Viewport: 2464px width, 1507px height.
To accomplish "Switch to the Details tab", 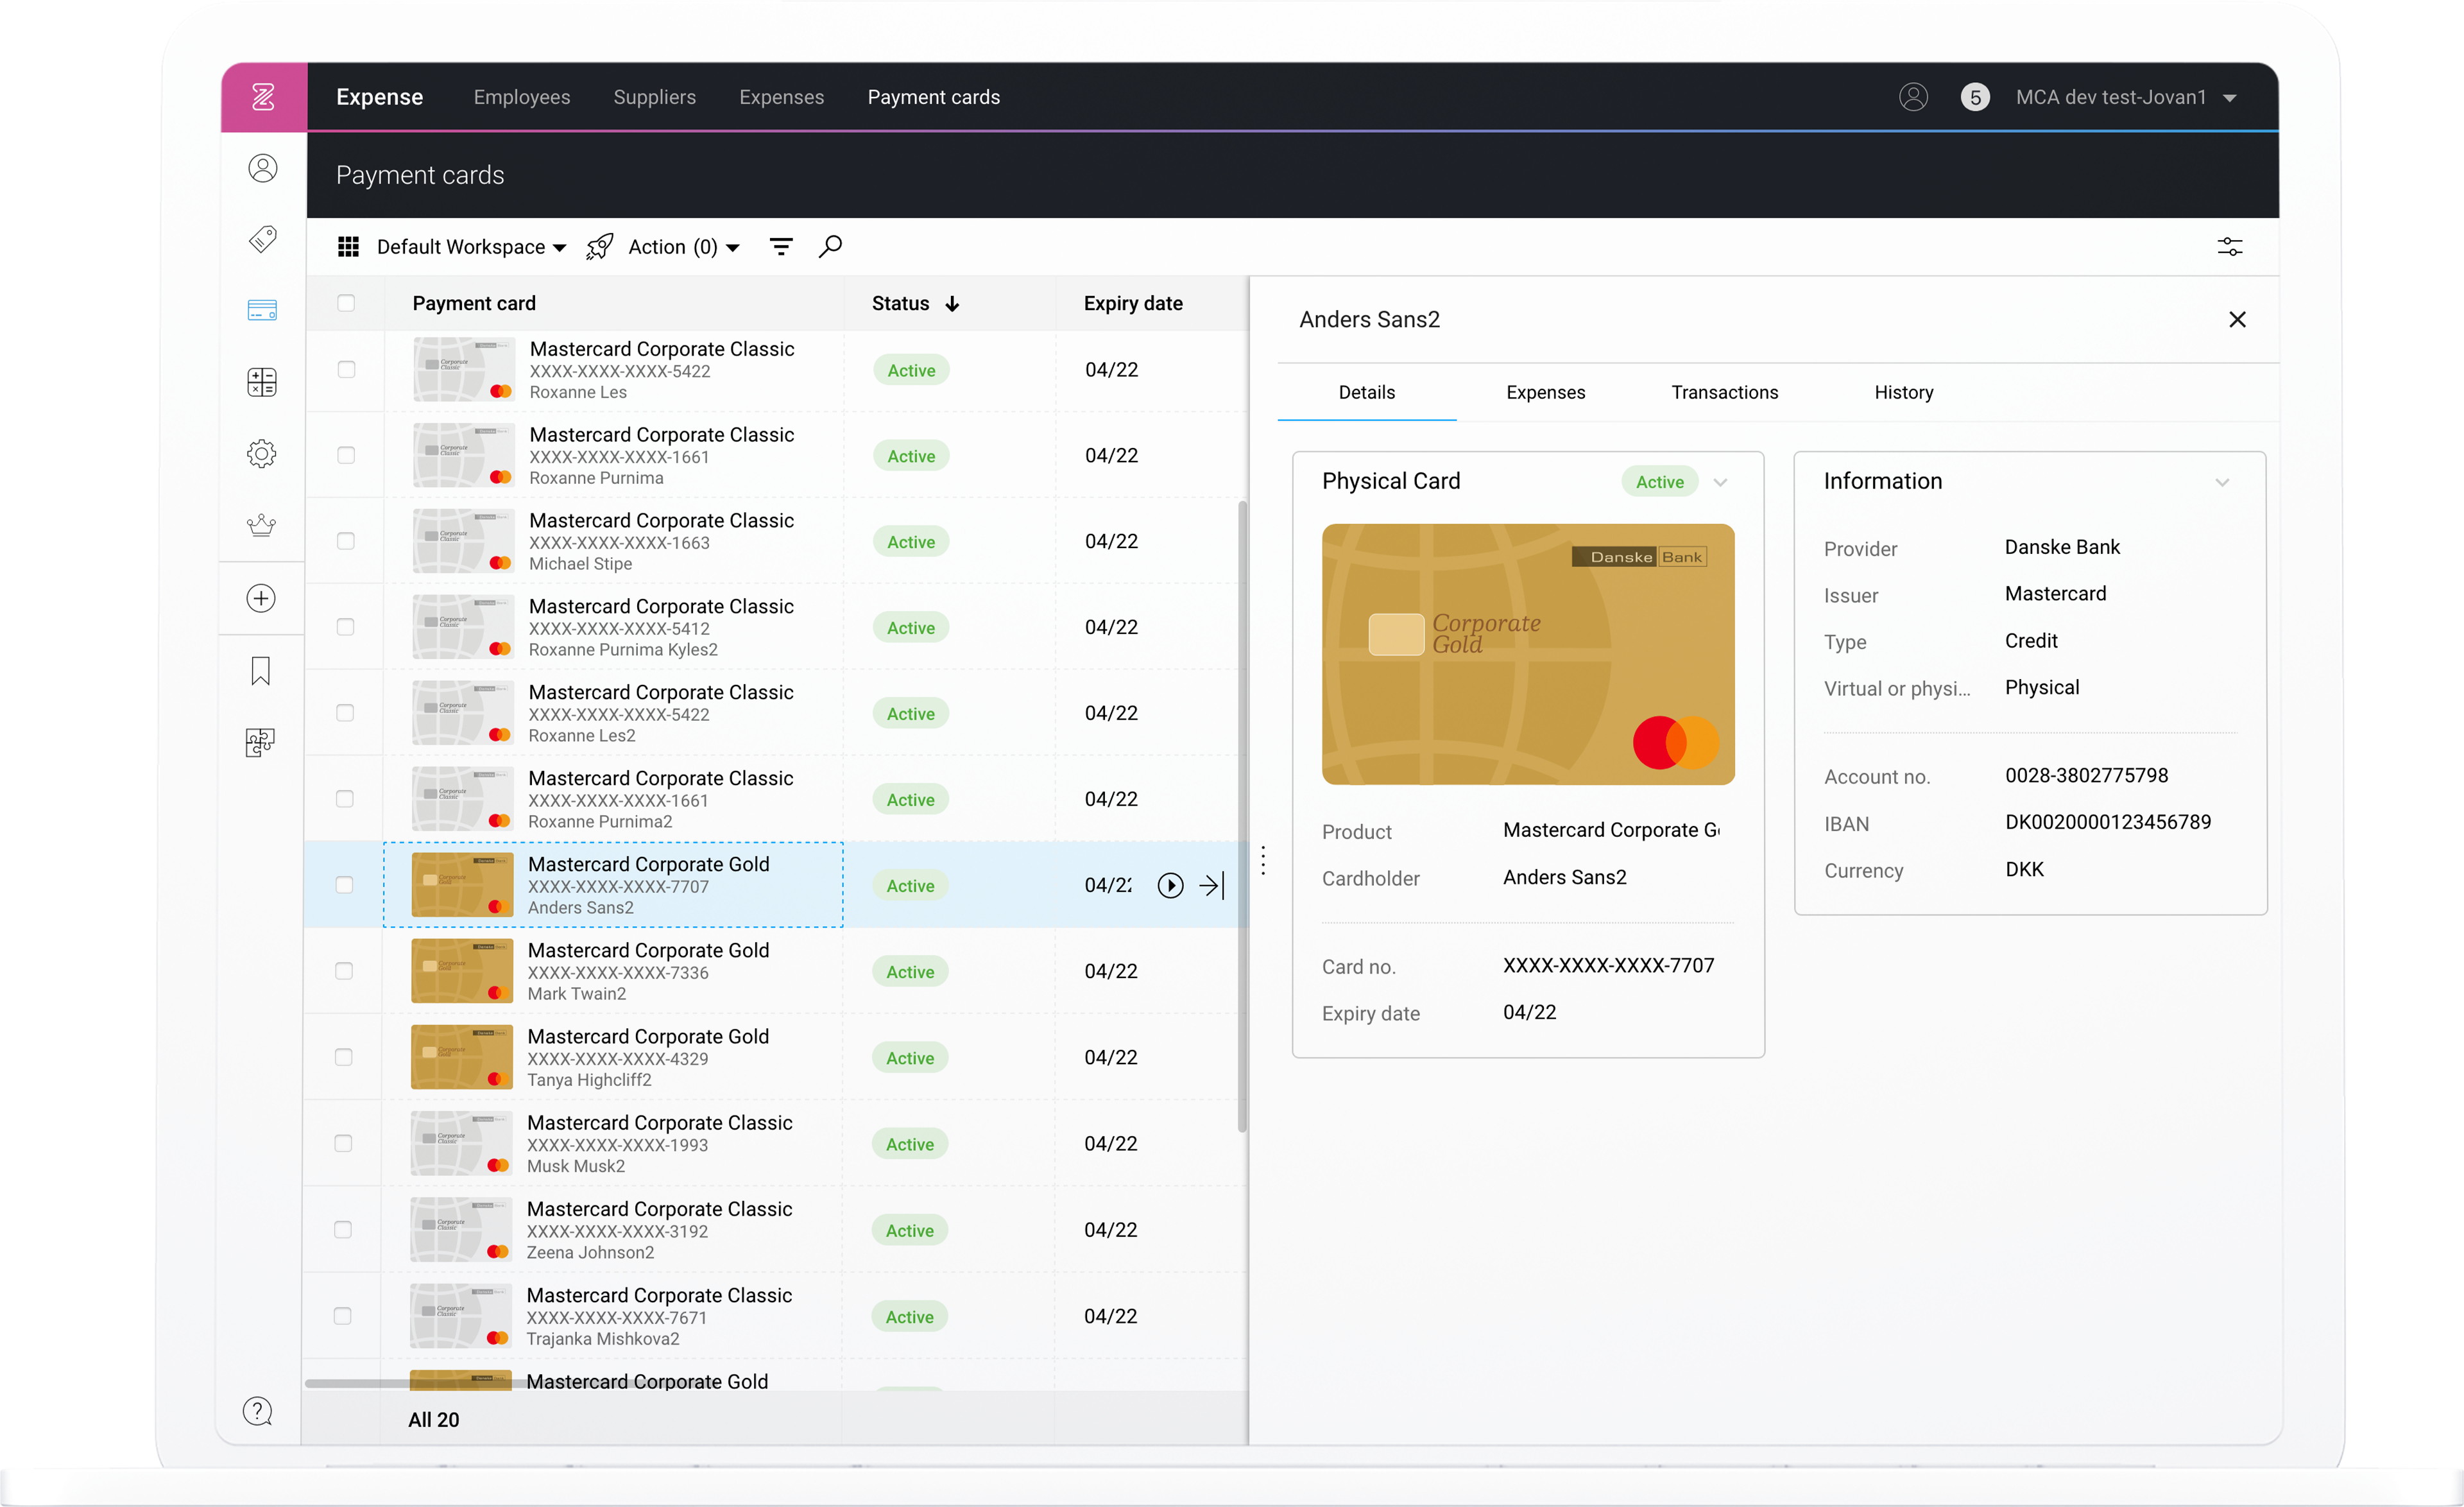I will point(1367,393).
